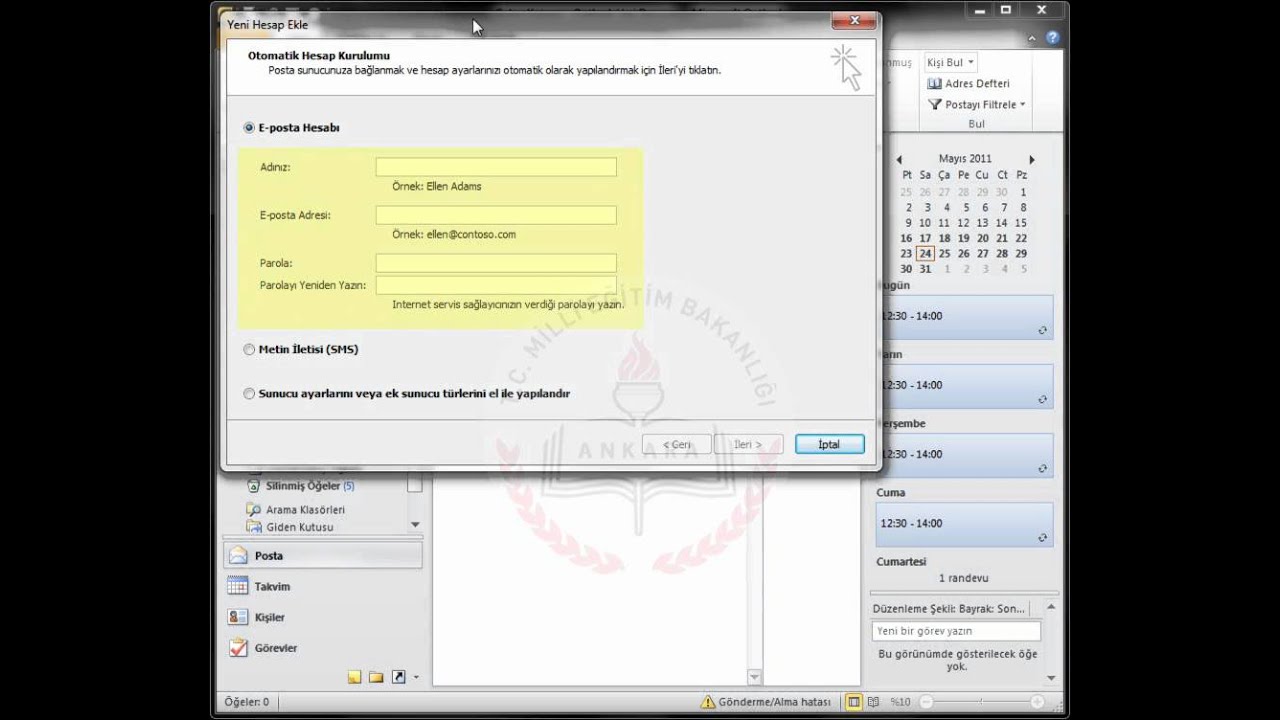Open the Posta navigation pane

tap(322, 556)
